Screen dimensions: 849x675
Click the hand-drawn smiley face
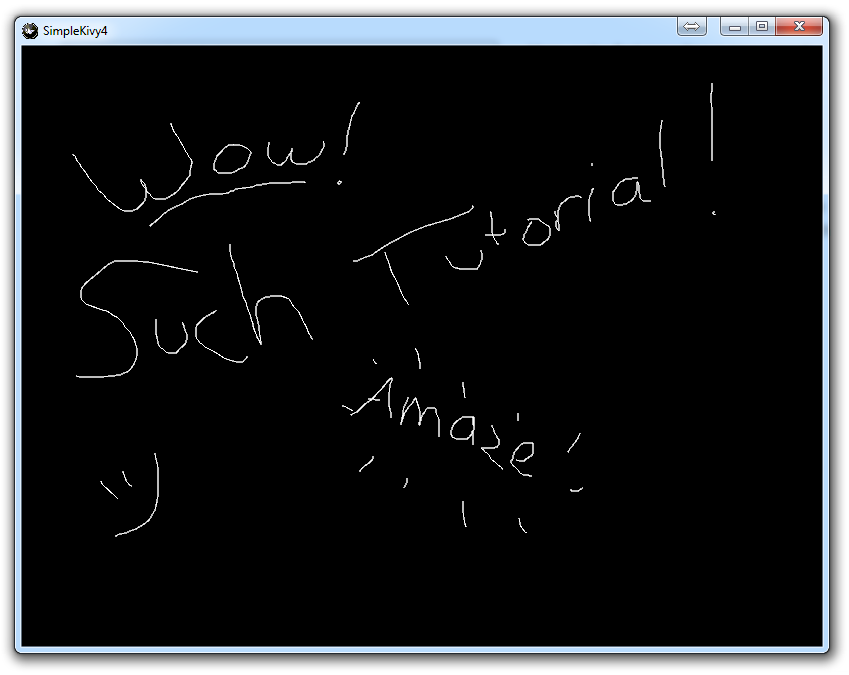click(134, 497)
